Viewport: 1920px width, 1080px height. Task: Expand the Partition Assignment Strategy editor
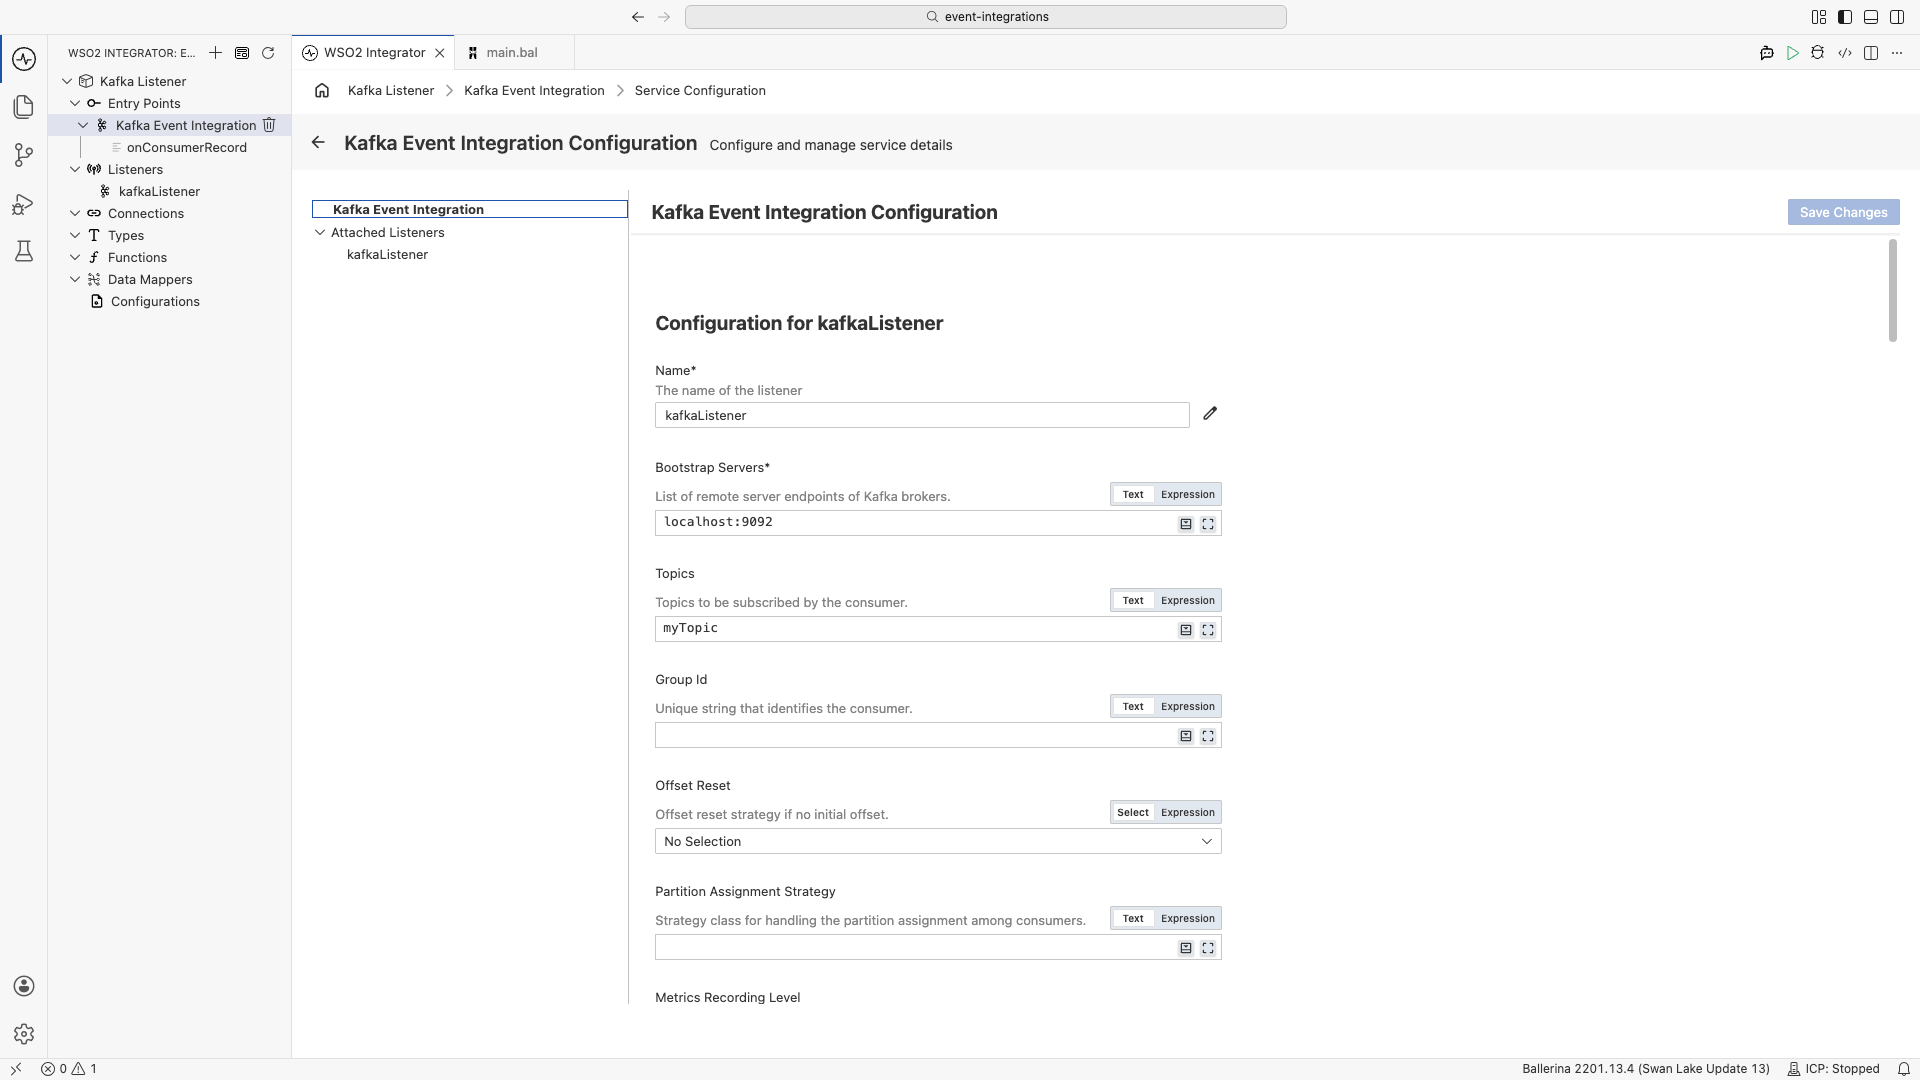[1208, 948]
